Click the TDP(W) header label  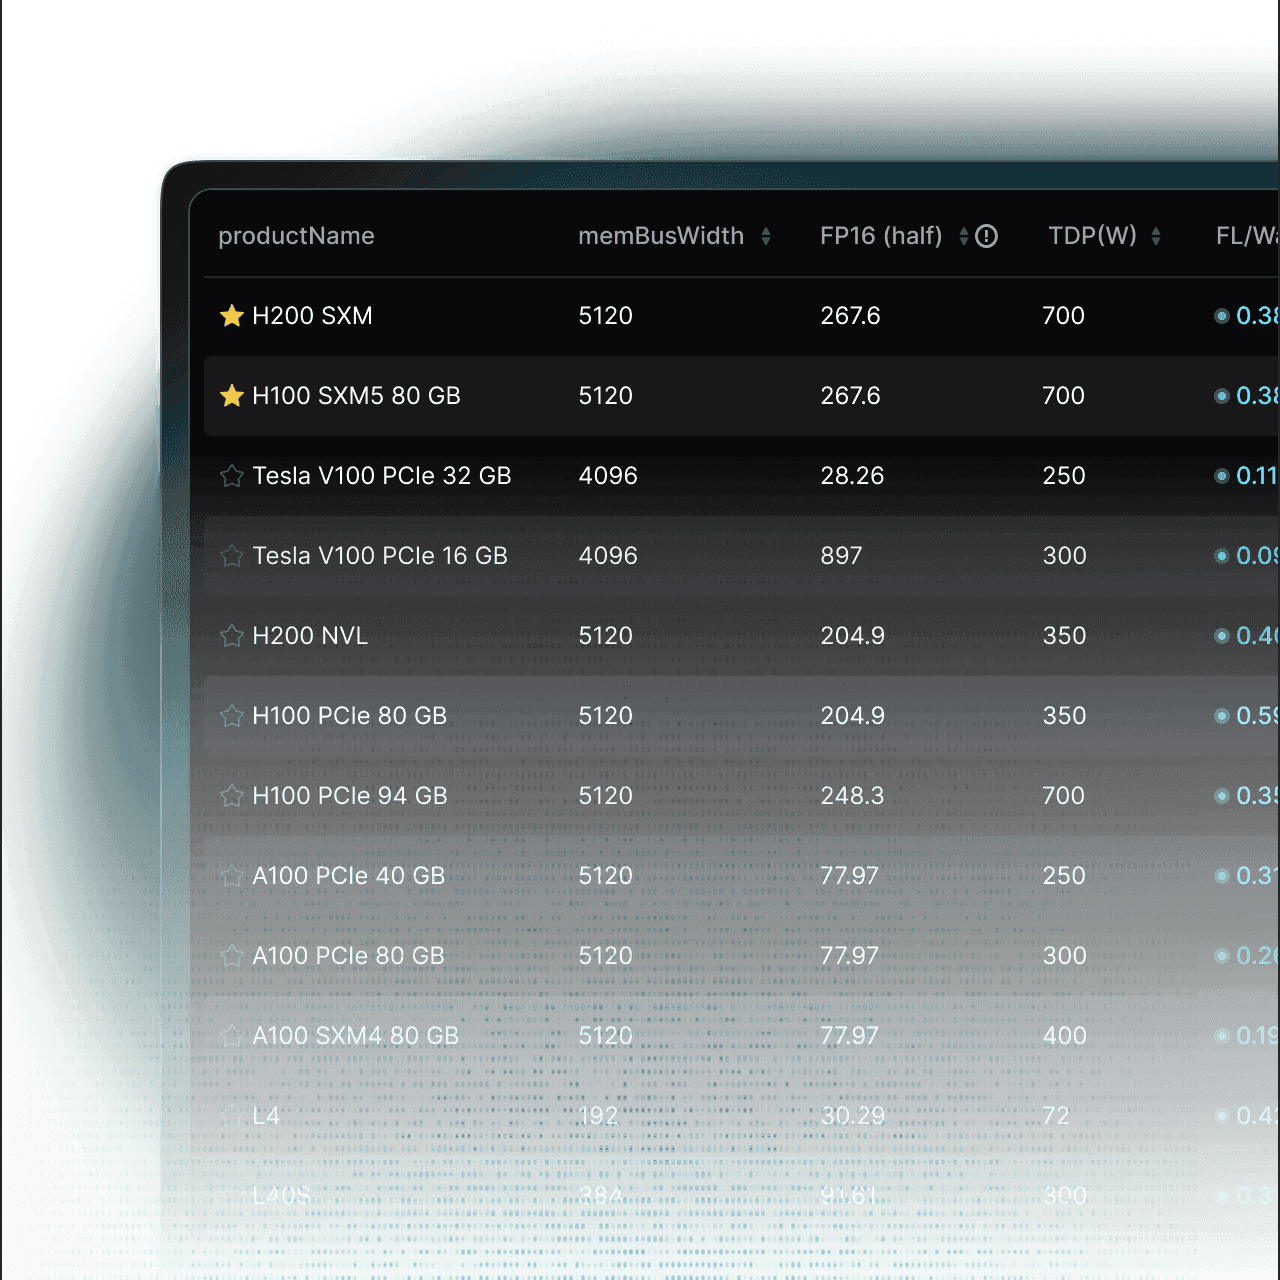[x=1092, y=236]
